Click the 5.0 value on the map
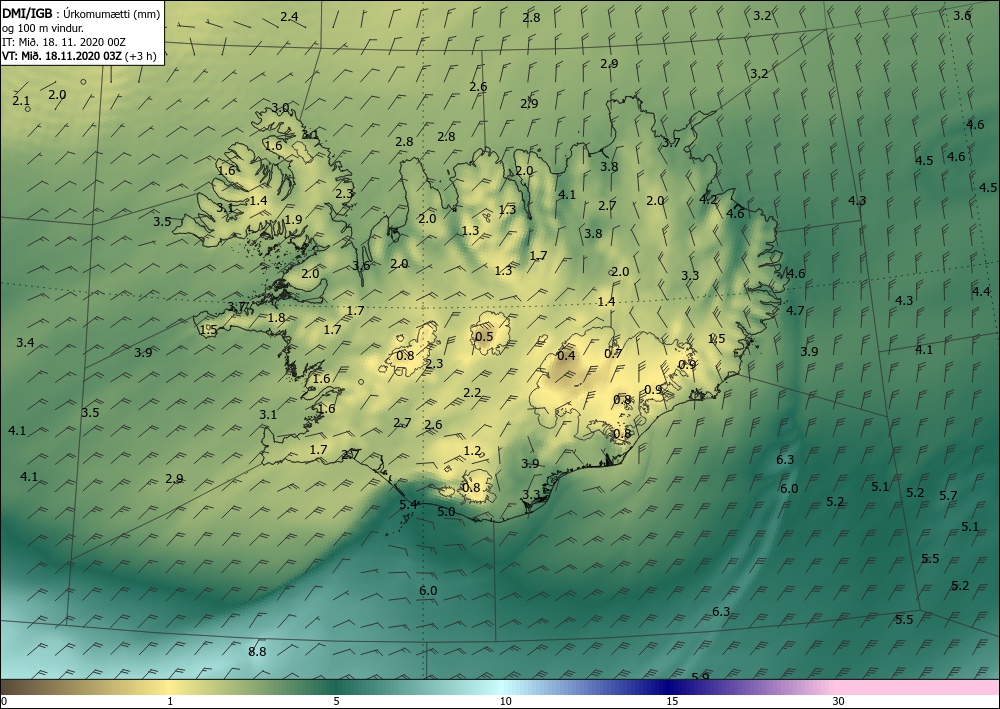The width and height of the screenshot is (1000, 709). [446, 512]
